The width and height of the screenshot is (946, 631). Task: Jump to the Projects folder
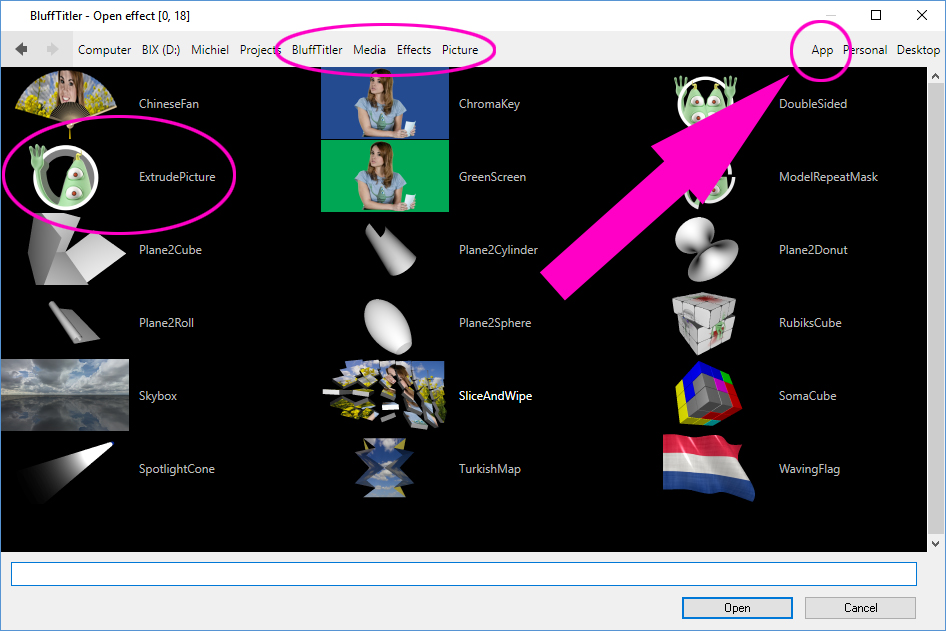(x=261, y=49)
